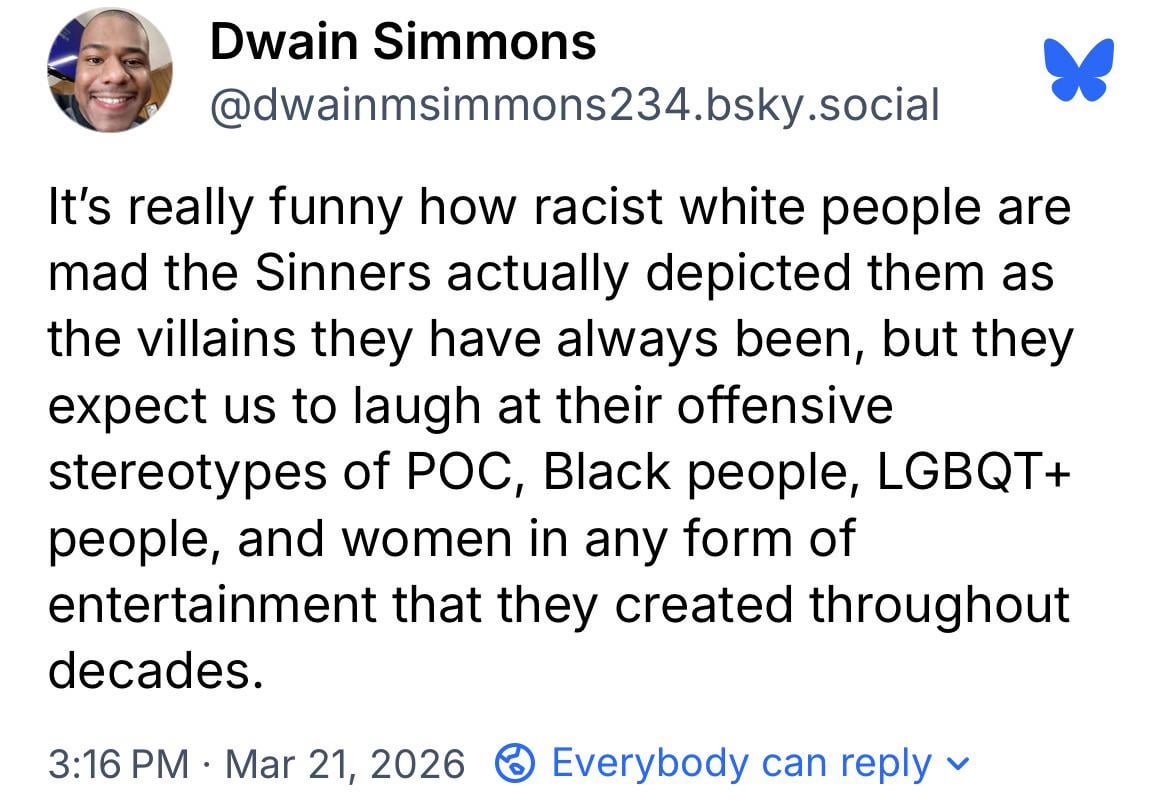This screenshot has width=1169, height=804.
Task: Click the word throughout in the post
Action: (x=940, y=605)
